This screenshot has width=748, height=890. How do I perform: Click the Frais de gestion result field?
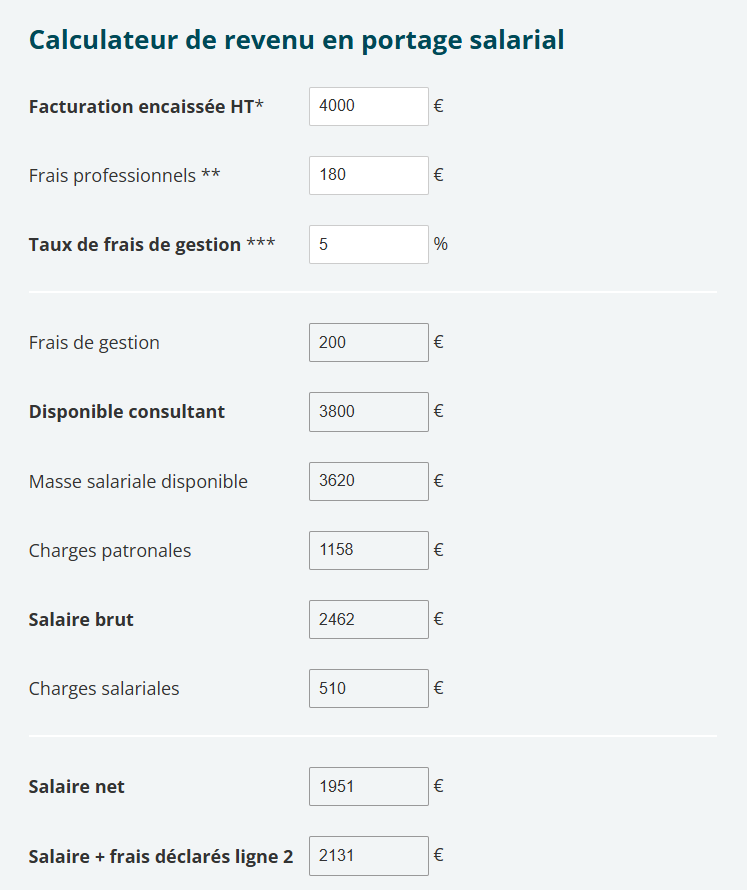pos(368,342)
